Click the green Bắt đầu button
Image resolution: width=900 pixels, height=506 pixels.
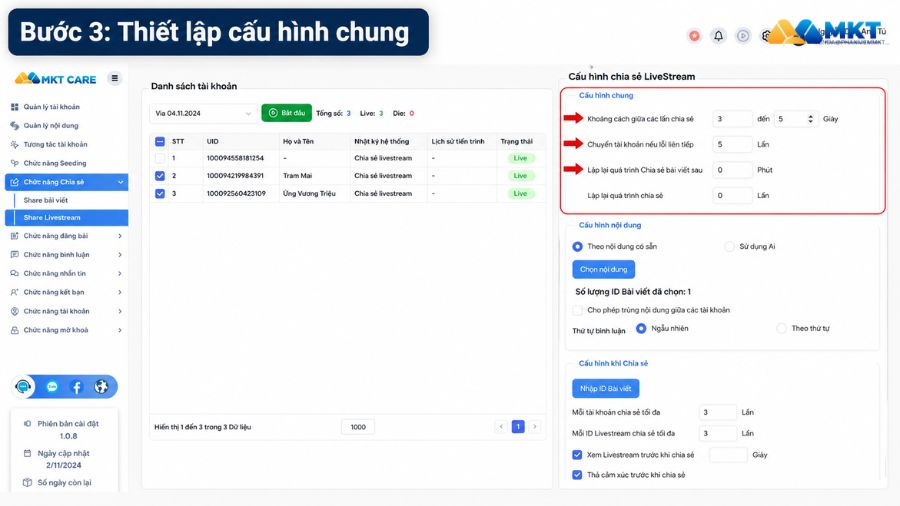[286, 113]
